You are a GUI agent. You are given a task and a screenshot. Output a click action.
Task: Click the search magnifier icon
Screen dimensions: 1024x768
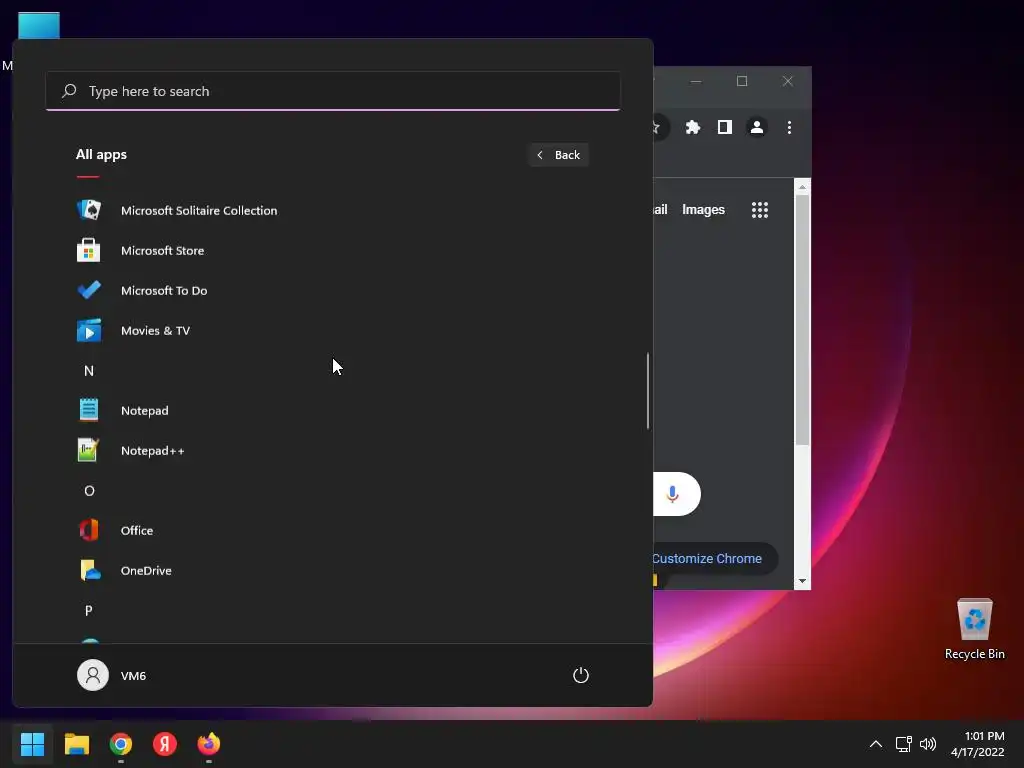coord(69,91)
